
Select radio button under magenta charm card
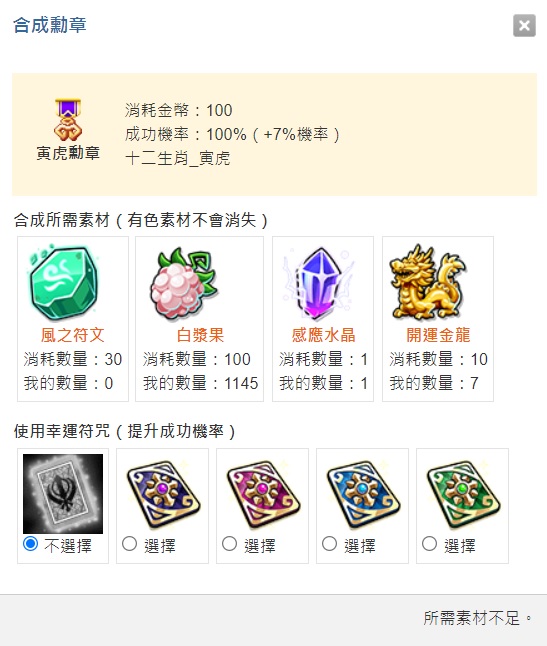click(x=229, y=544)
